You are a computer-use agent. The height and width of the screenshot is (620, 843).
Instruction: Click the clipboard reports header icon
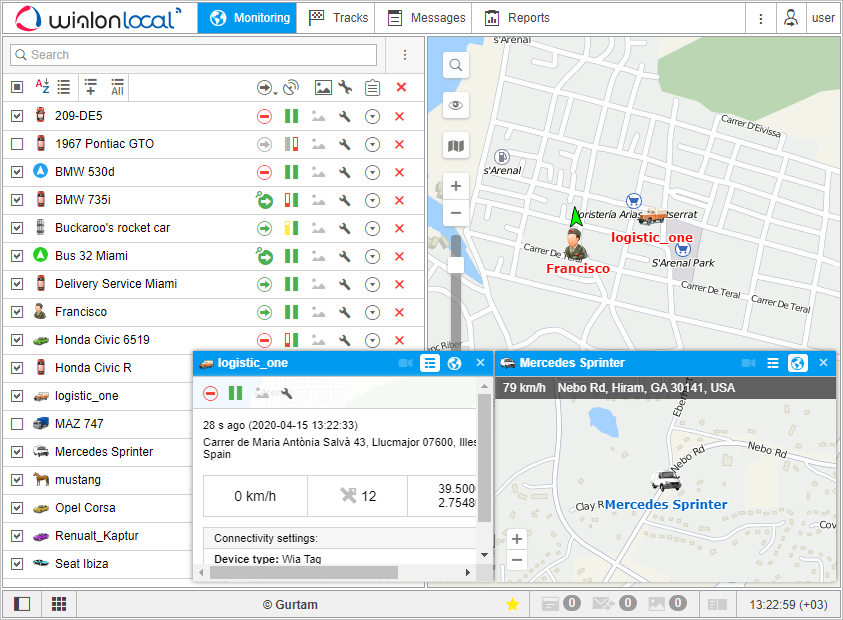(372, 87)
